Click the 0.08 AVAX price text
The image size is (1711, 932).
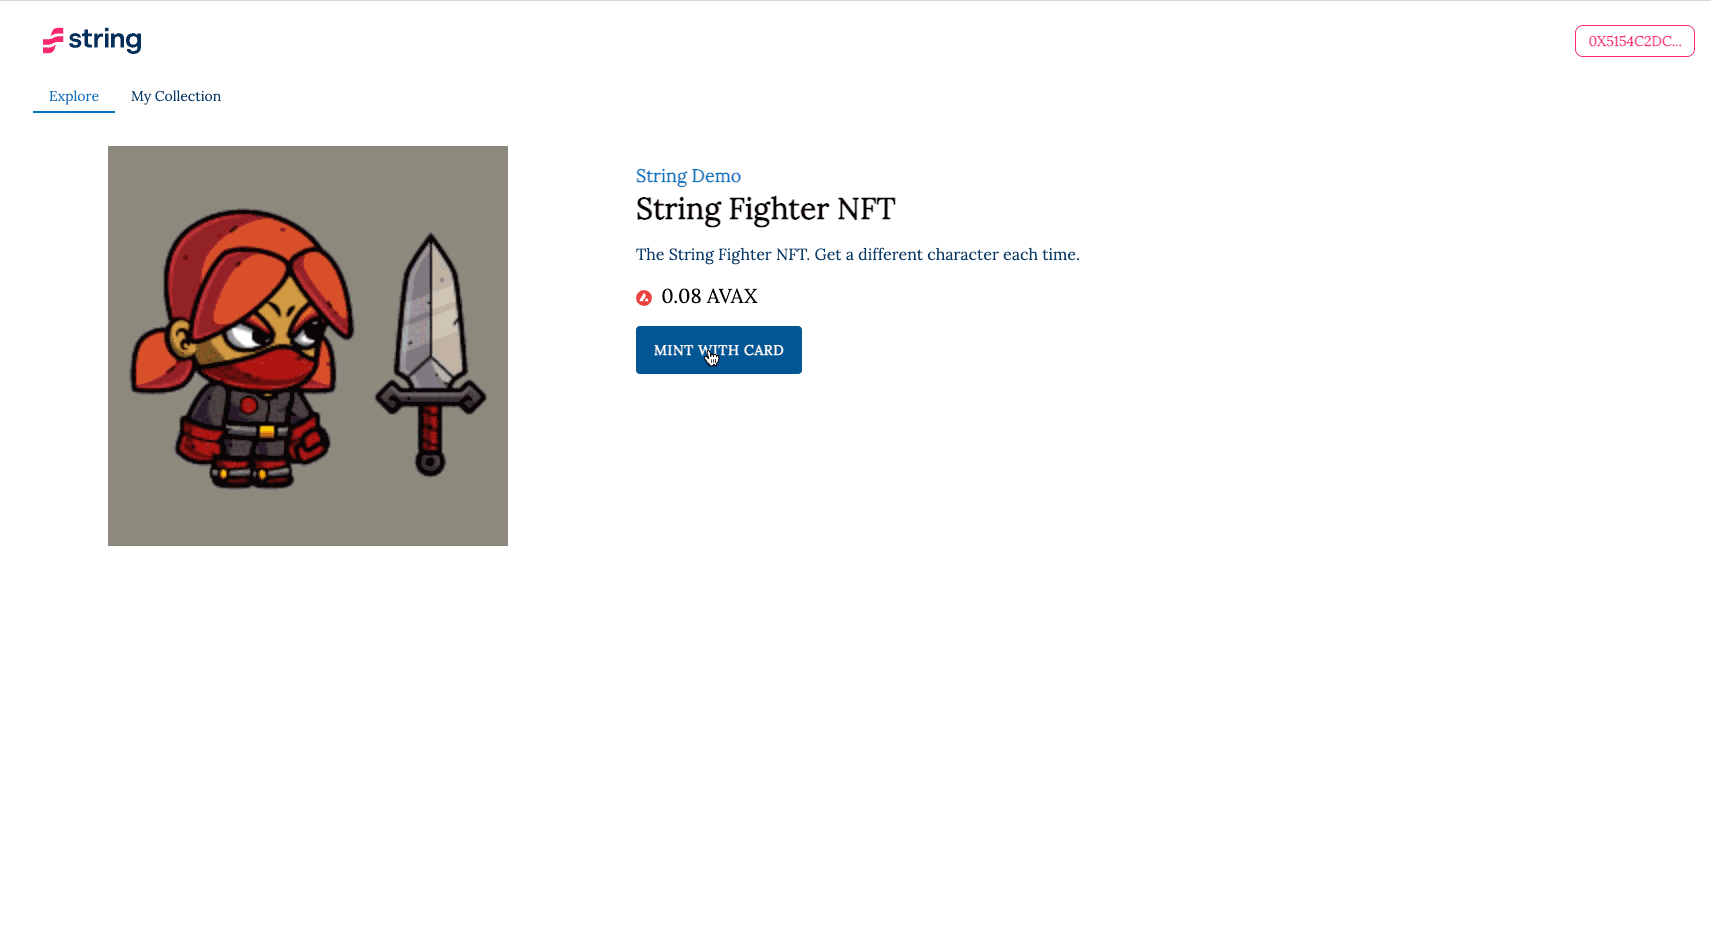(709, 296)
